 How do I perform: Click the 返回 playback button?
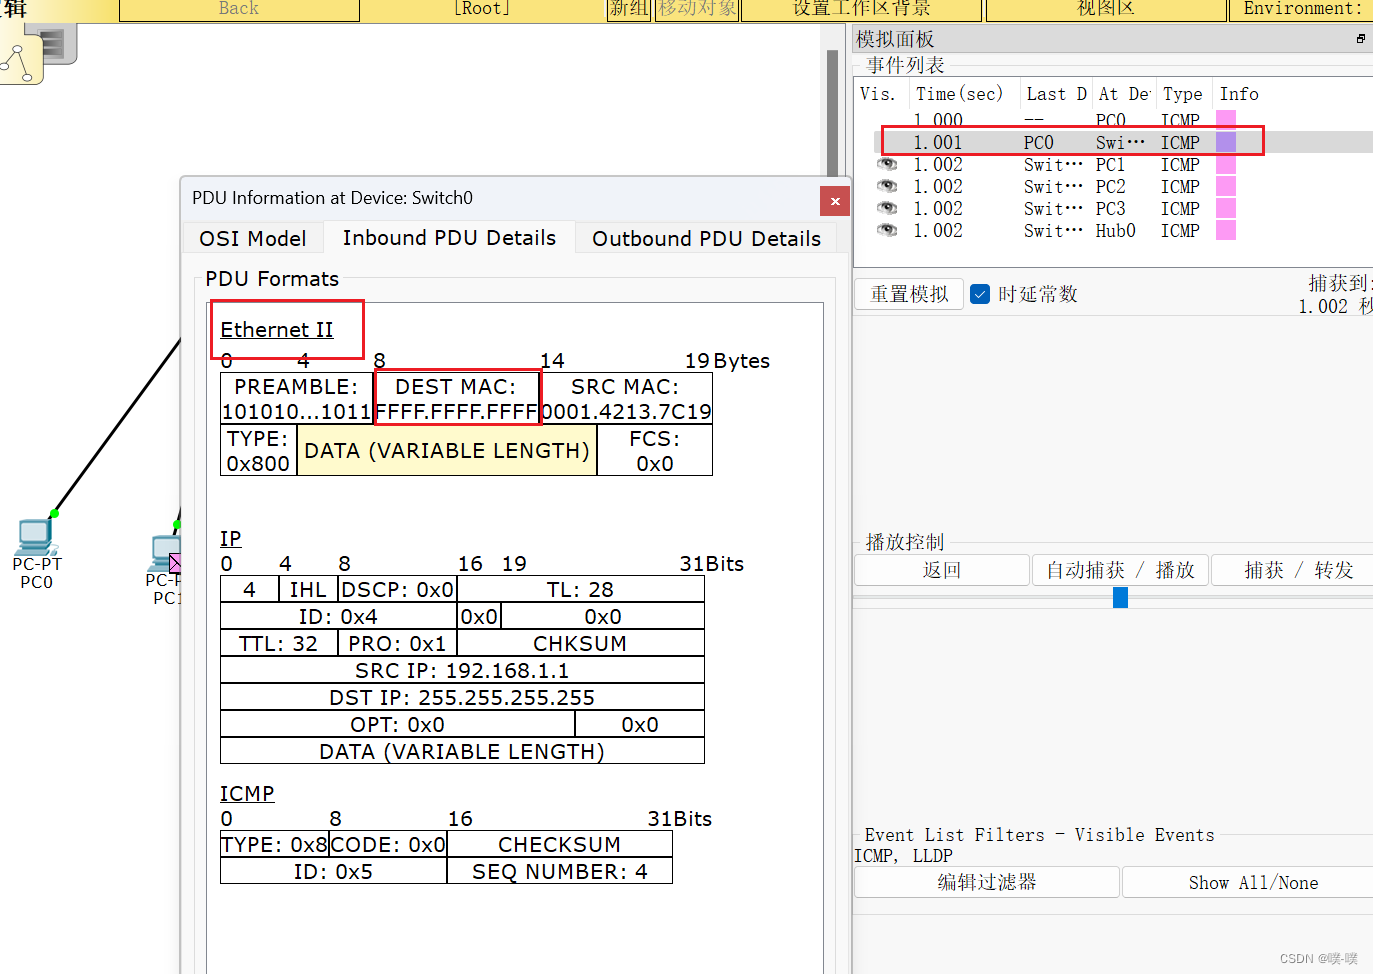coord(942,570)
